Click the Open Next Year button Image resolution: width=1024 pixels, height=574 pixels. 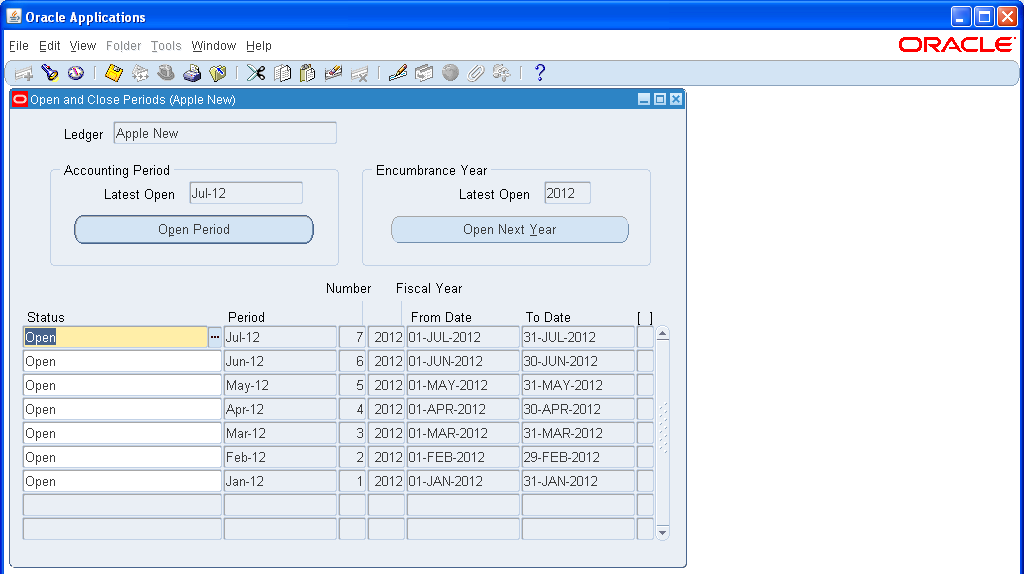coord(510,230)
